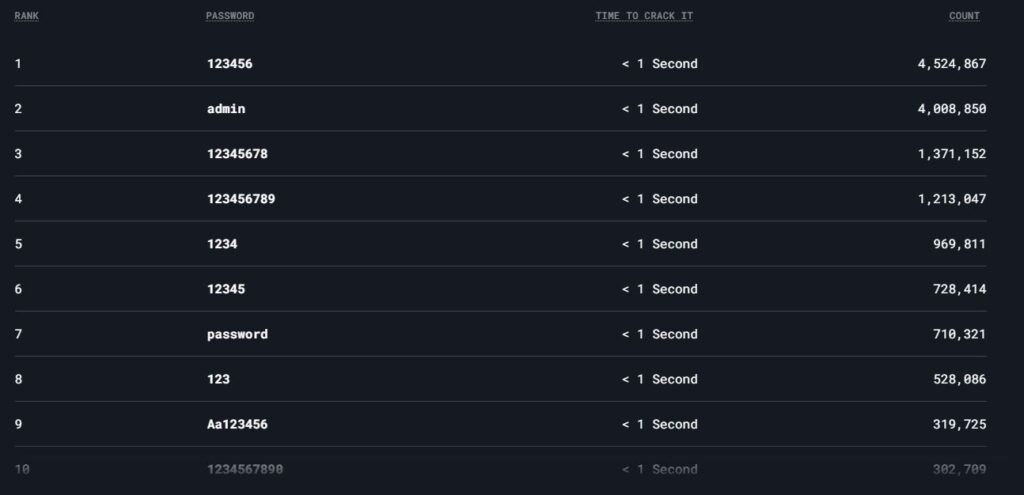Click the RANK column header
1024x495 pixels.
click(27, 16)
